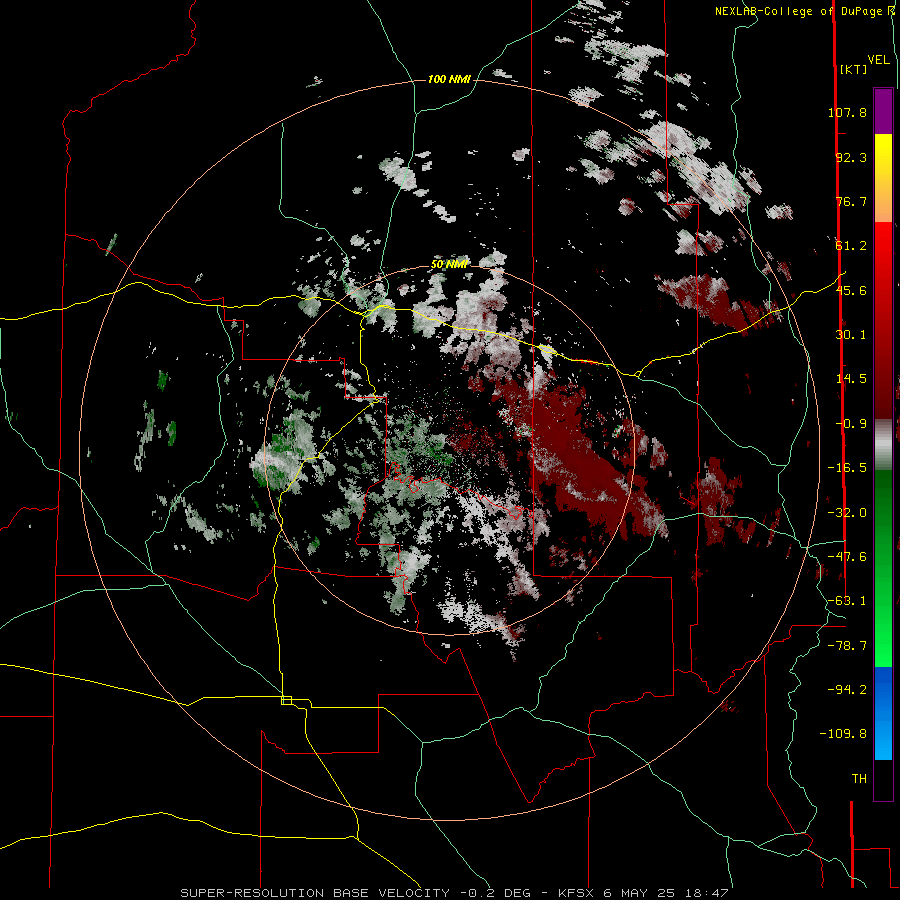The width and height of the screenshot is (900, 900).
Task: Click the [KT] units label
Action: click(x=853, y=69)
